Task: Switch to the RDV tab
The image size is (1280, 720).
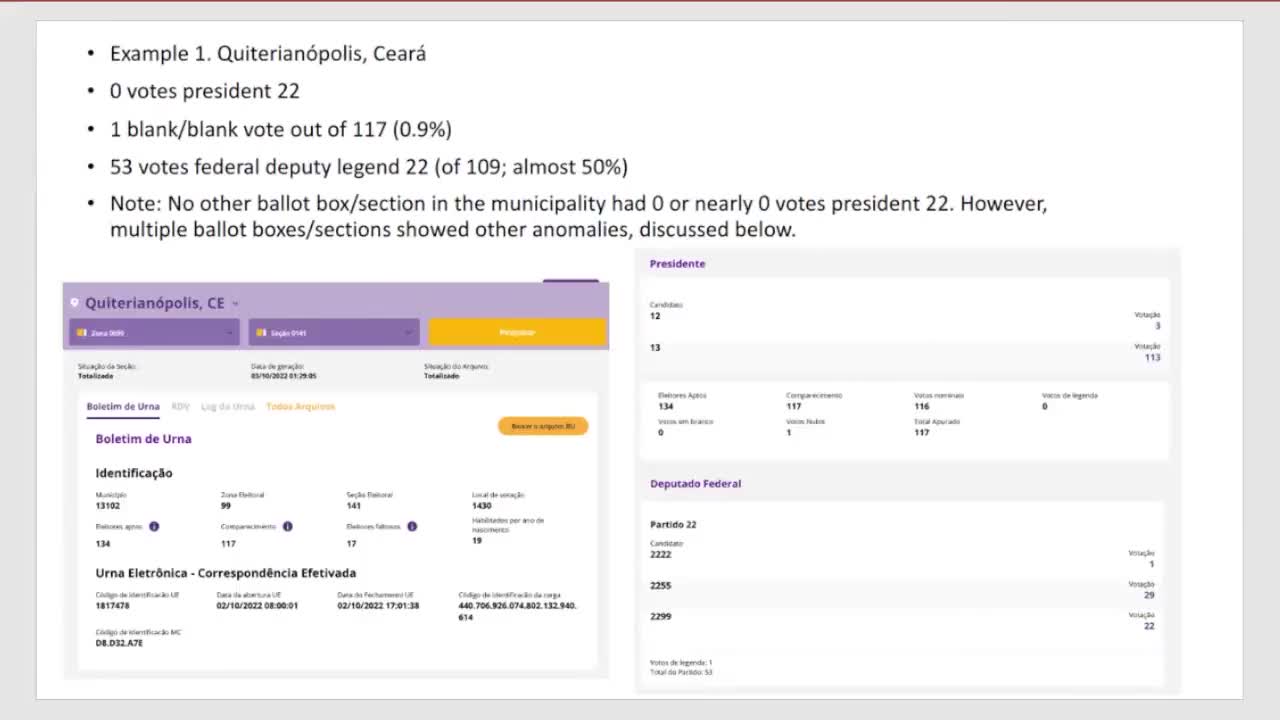Action: click(180, 407)
